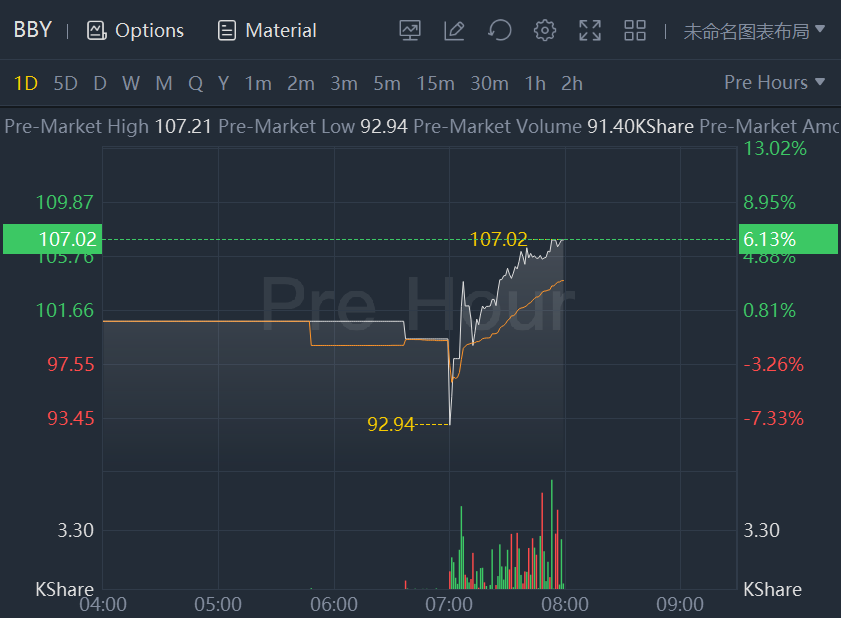This screenshot has width=841, height=618.
Task: Open the chart indicators monitor icon
Action: coord(410,30)
